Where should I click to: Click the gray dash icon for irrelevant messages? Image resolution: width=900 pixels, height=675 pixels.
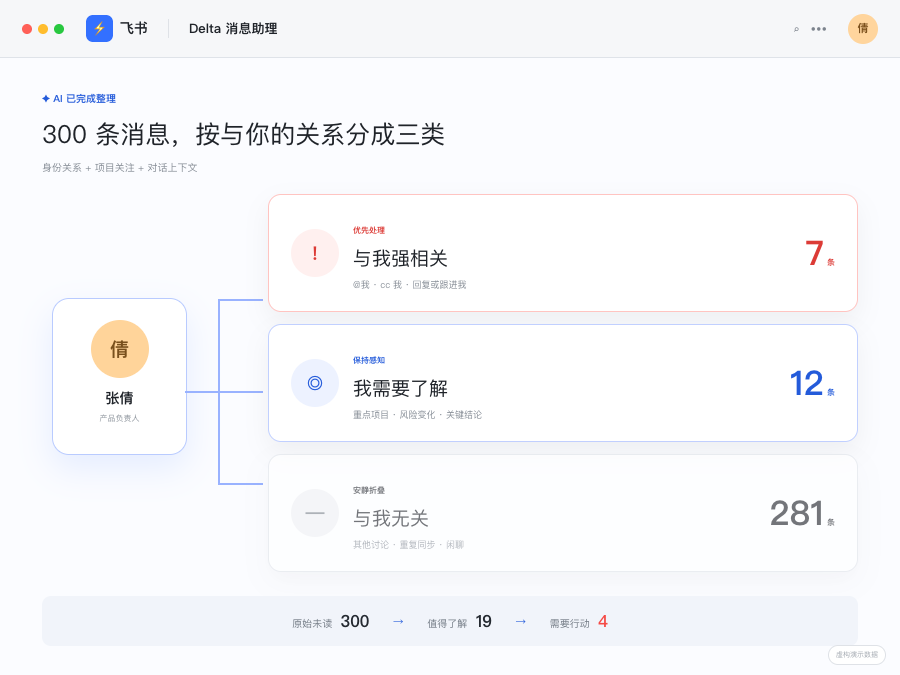click(315, 513)
